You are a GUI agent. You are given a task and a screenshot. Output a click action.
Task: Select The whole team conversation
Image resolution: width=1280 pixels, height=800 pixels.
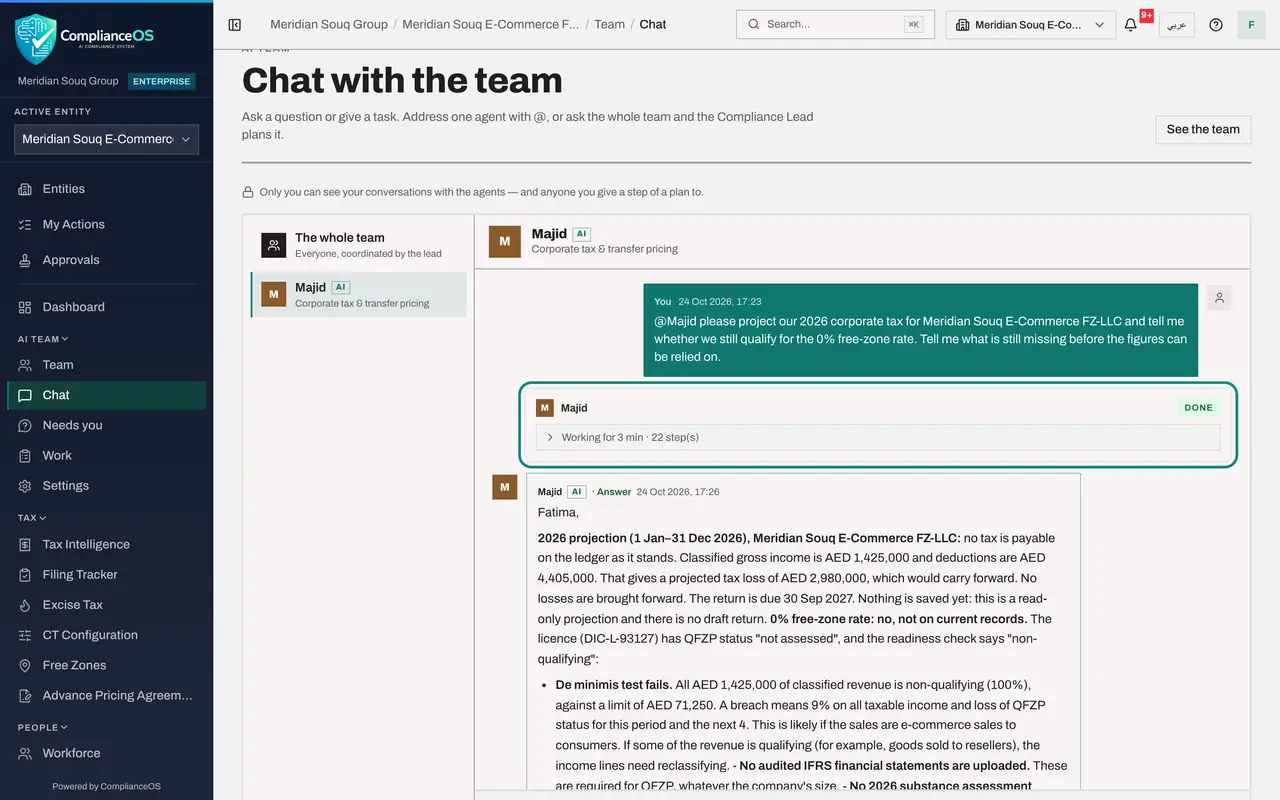[359, 245]
